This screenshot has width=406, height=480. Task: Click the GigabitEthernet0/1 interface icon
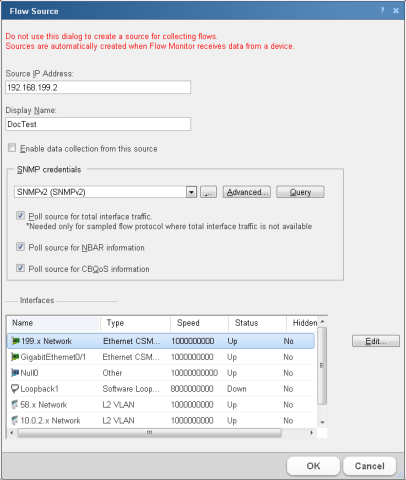tap(15, 357)
